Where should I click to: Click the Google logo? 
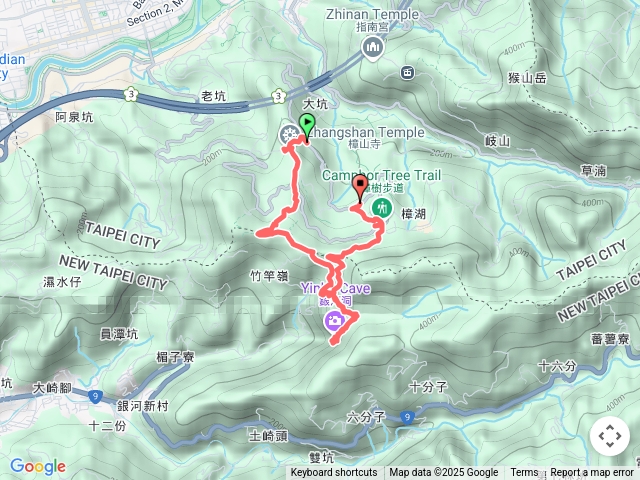pos(38,467)
